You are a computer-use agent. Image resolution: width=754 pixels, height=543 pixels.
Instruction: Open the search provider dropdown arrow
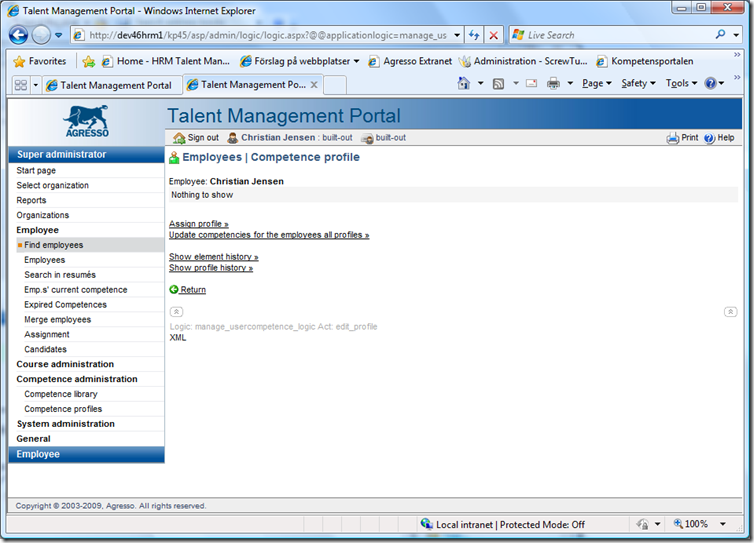click(736, 35)
